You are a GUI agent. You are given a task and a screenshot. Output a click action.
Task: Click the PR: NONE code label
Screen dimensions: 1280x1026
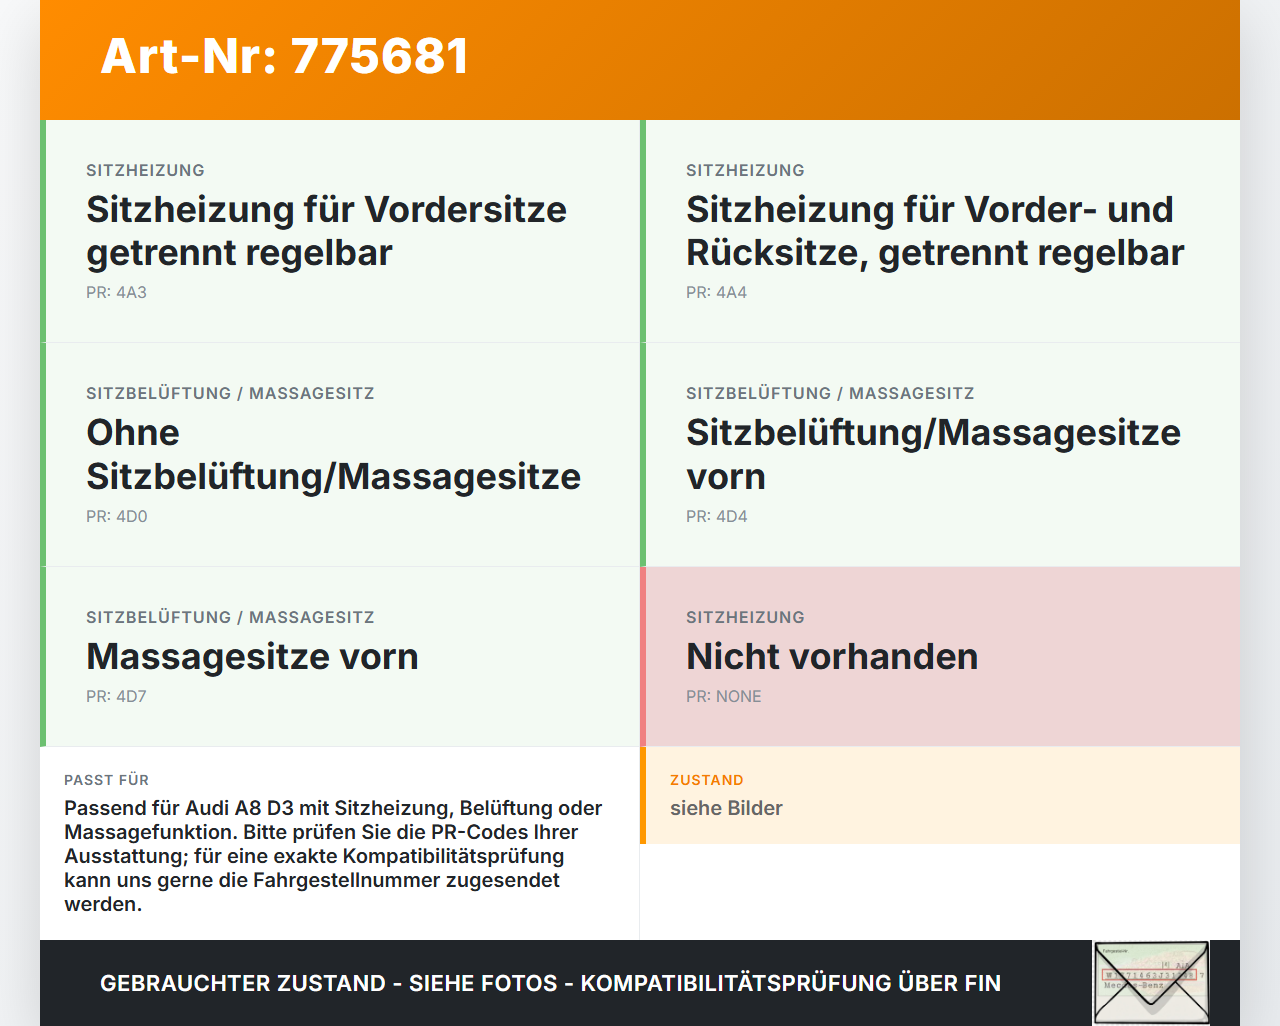coord(724,697)
